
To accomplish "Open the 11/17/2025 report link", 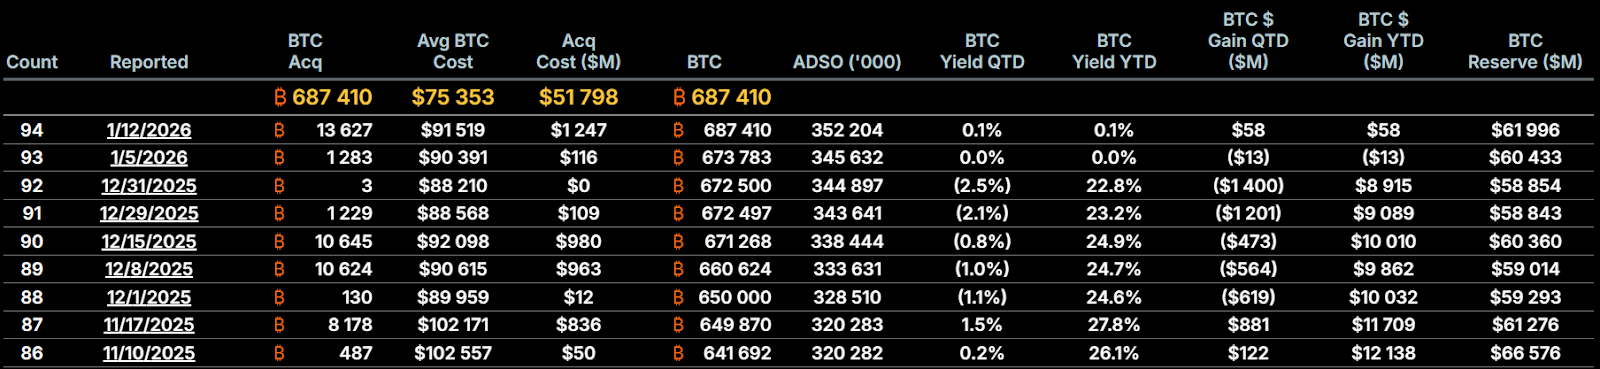I will coord(149,325).
